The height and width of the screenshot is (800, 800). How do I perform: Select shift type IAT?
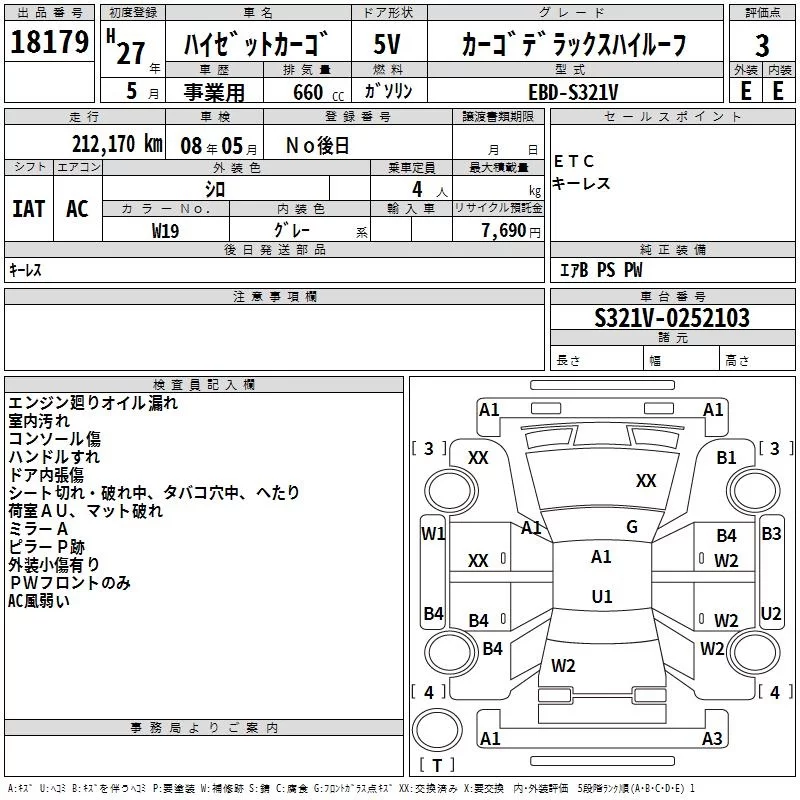(x=29, y=209)
